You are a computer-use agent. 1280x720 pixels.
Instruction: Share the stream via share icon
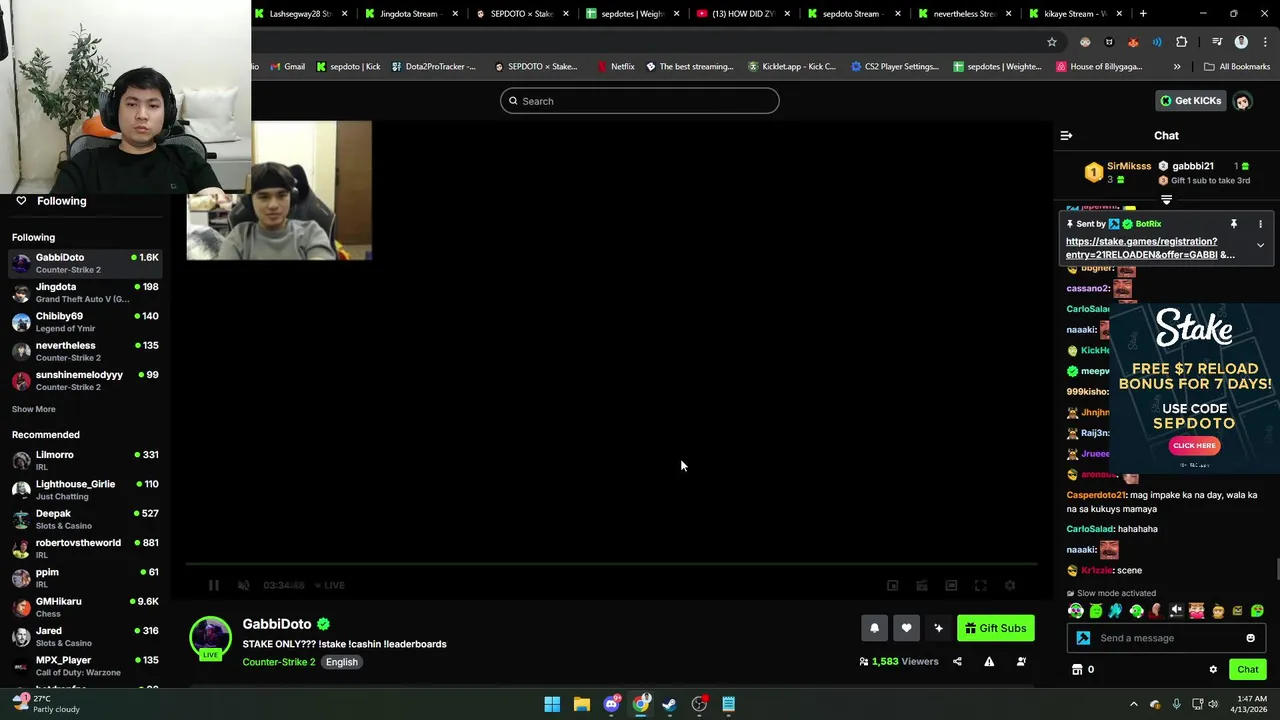pos(957,661)
